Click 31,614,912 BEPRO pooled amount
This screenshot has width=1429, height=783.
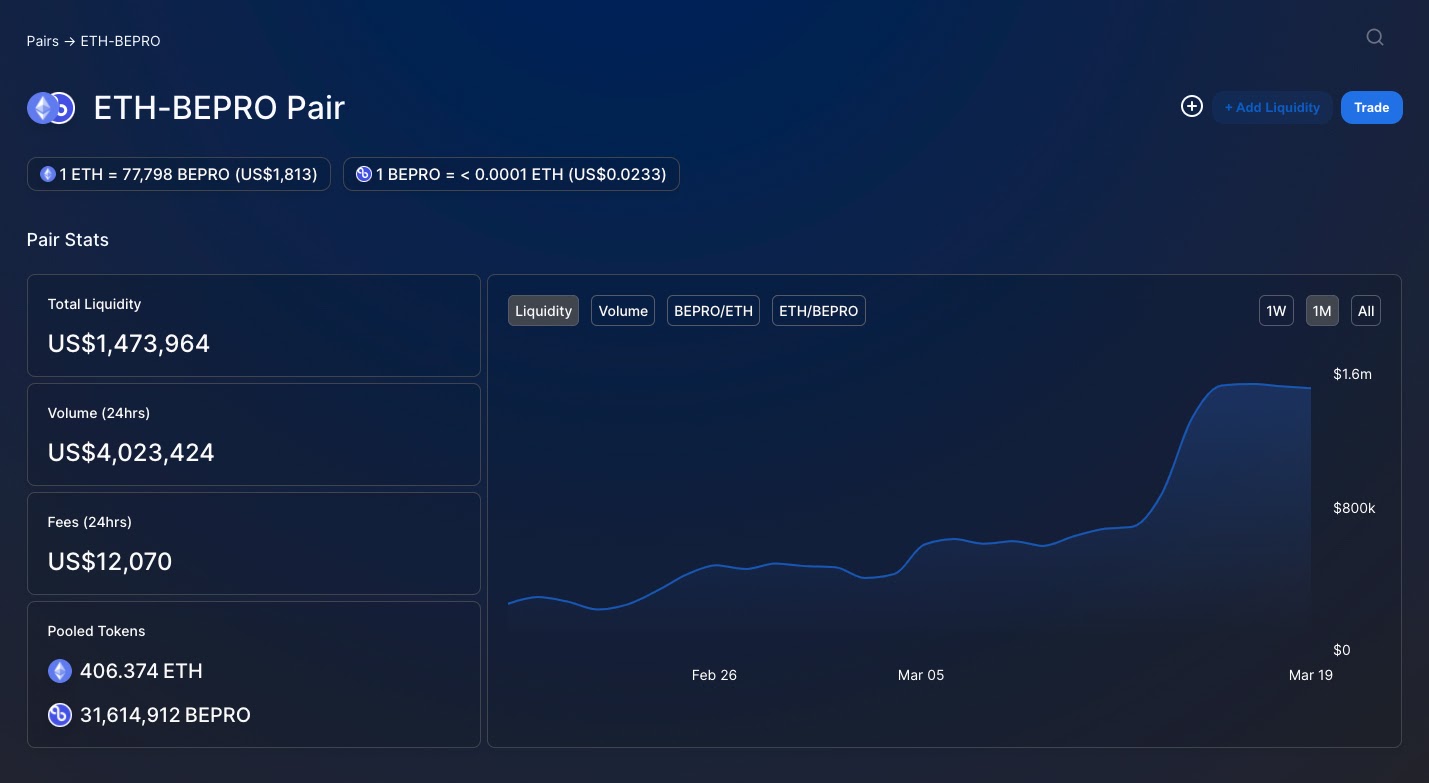[165, 715]
